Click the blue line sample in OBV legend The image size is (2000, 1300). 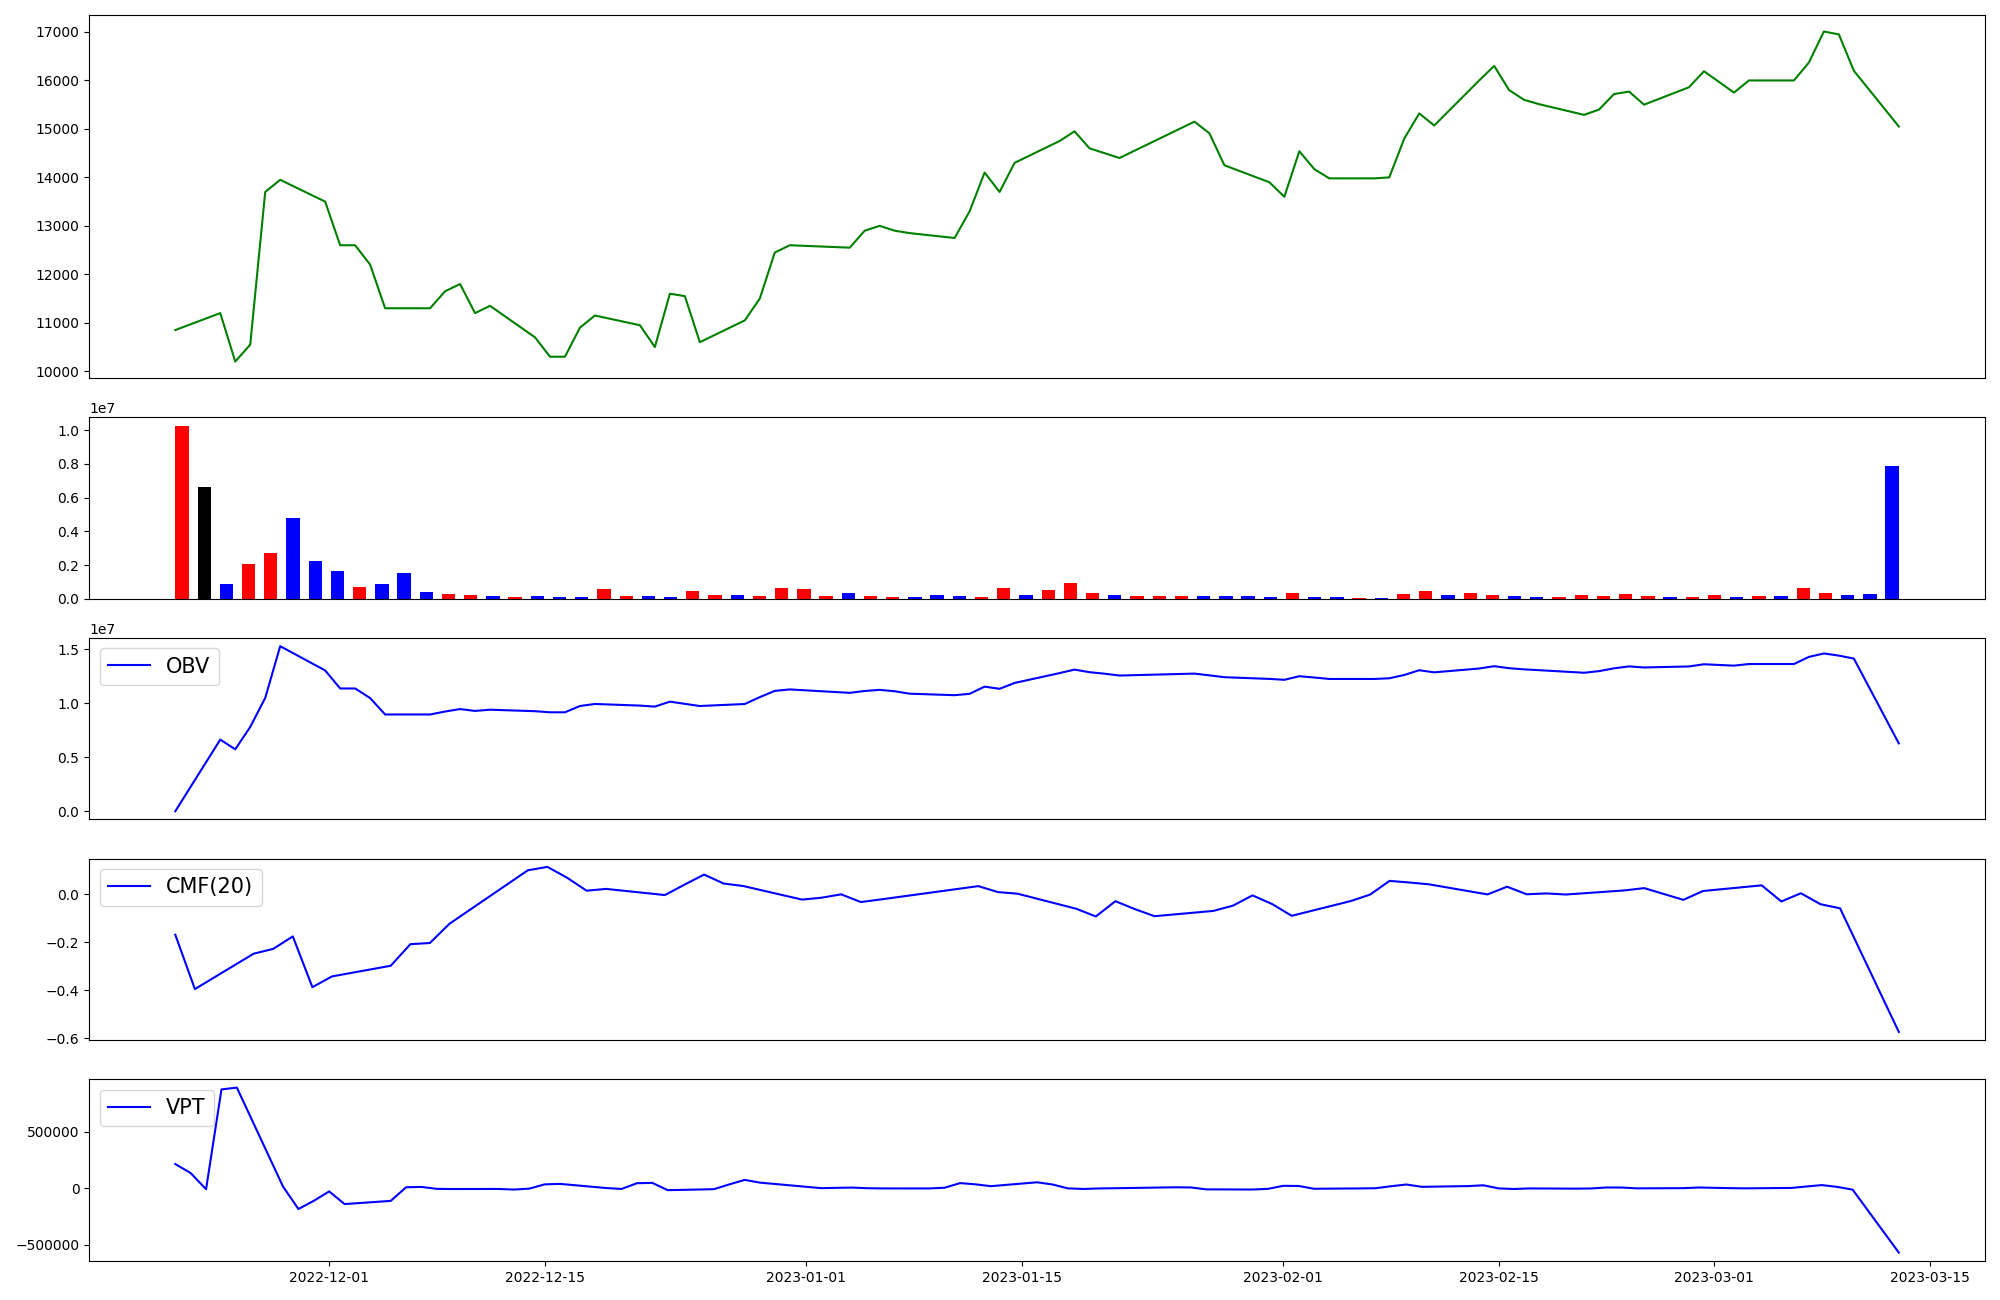(x=129, y=666)
